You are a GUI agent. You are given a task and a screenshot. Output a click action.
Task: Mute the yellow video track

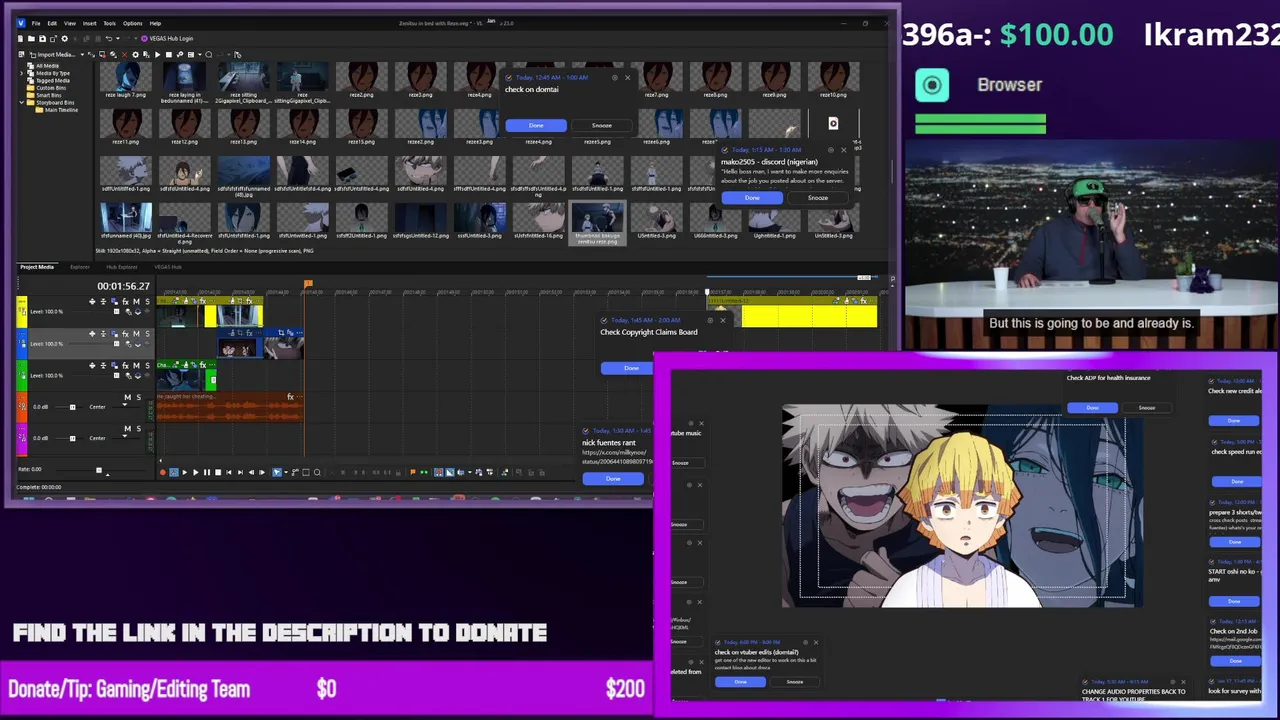point(136,301)
